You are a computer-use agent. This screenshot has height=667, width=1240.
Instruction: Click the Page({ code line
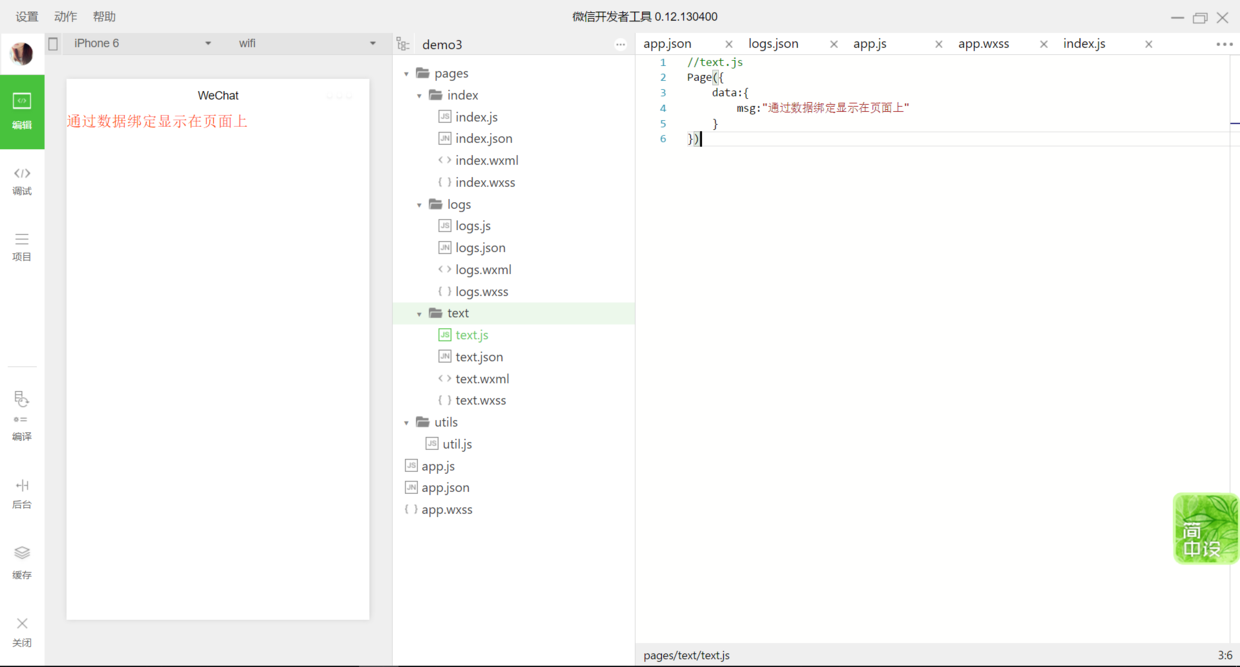pos(705,77)
